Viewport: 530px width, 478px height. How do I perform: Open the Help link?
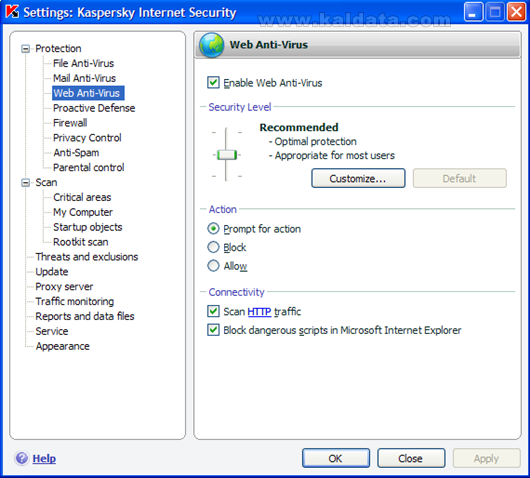[44, 458]
